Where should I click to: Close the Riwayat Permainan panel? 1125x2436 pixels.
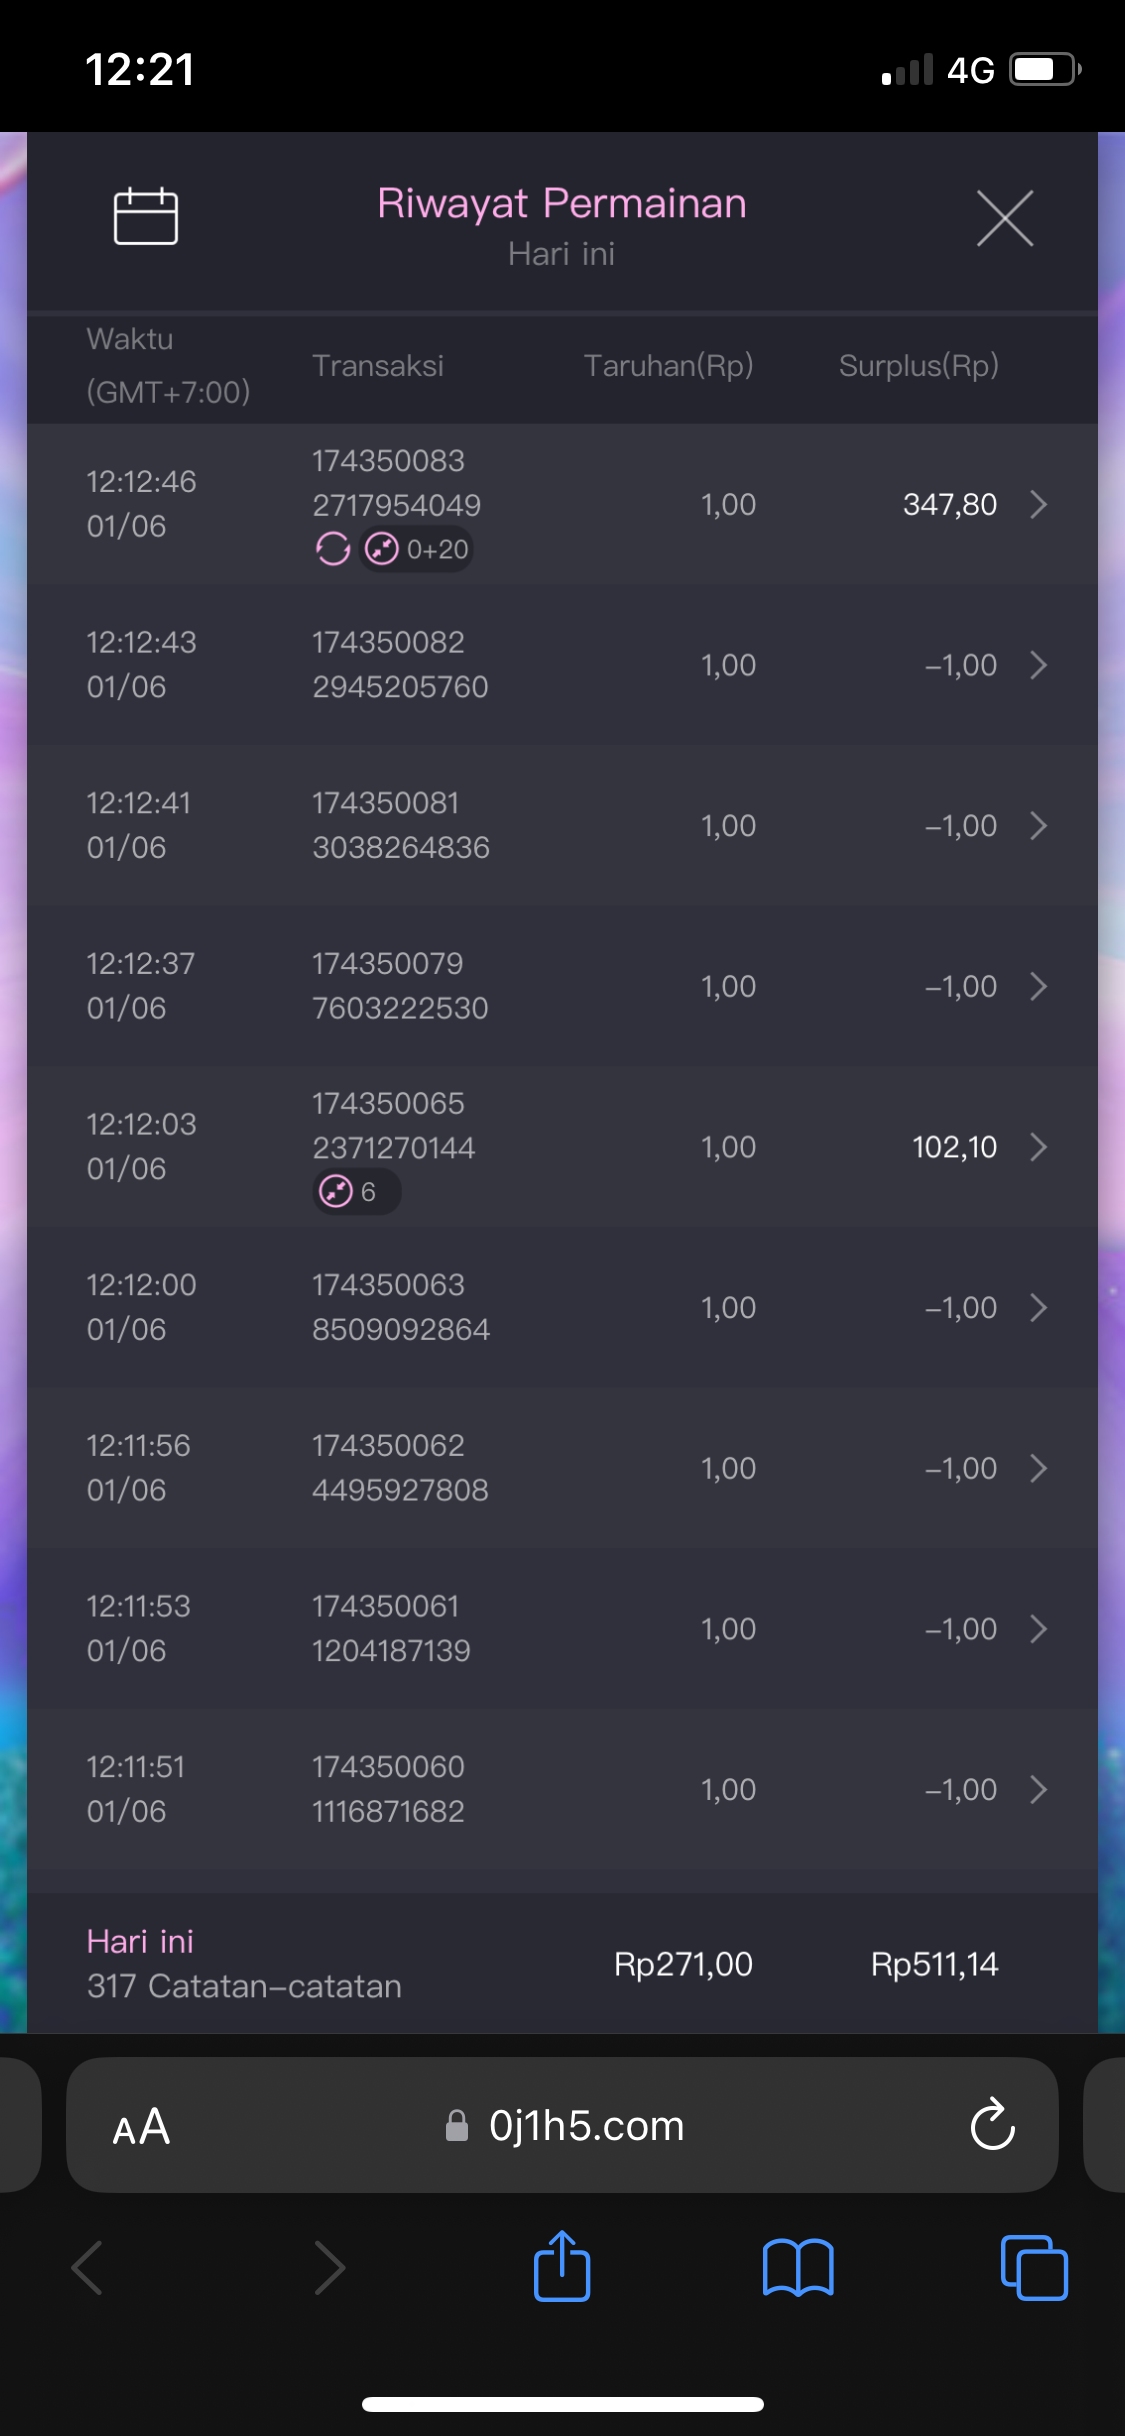point(1004,218)
